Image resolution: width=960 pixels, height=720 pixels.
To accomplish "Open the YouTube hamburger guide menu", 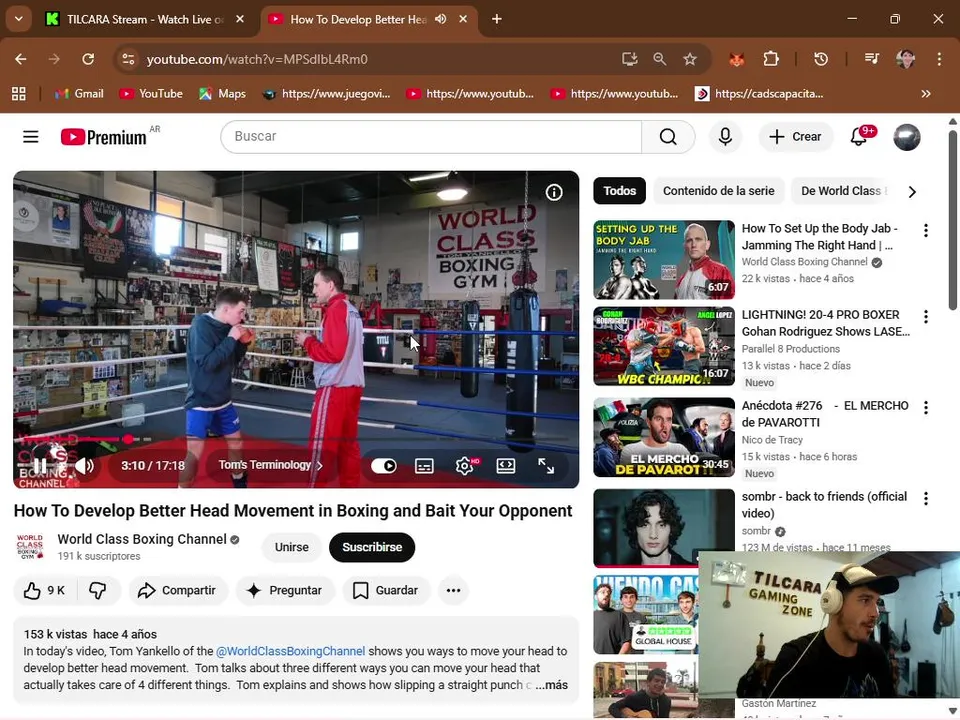I will 31,137.
